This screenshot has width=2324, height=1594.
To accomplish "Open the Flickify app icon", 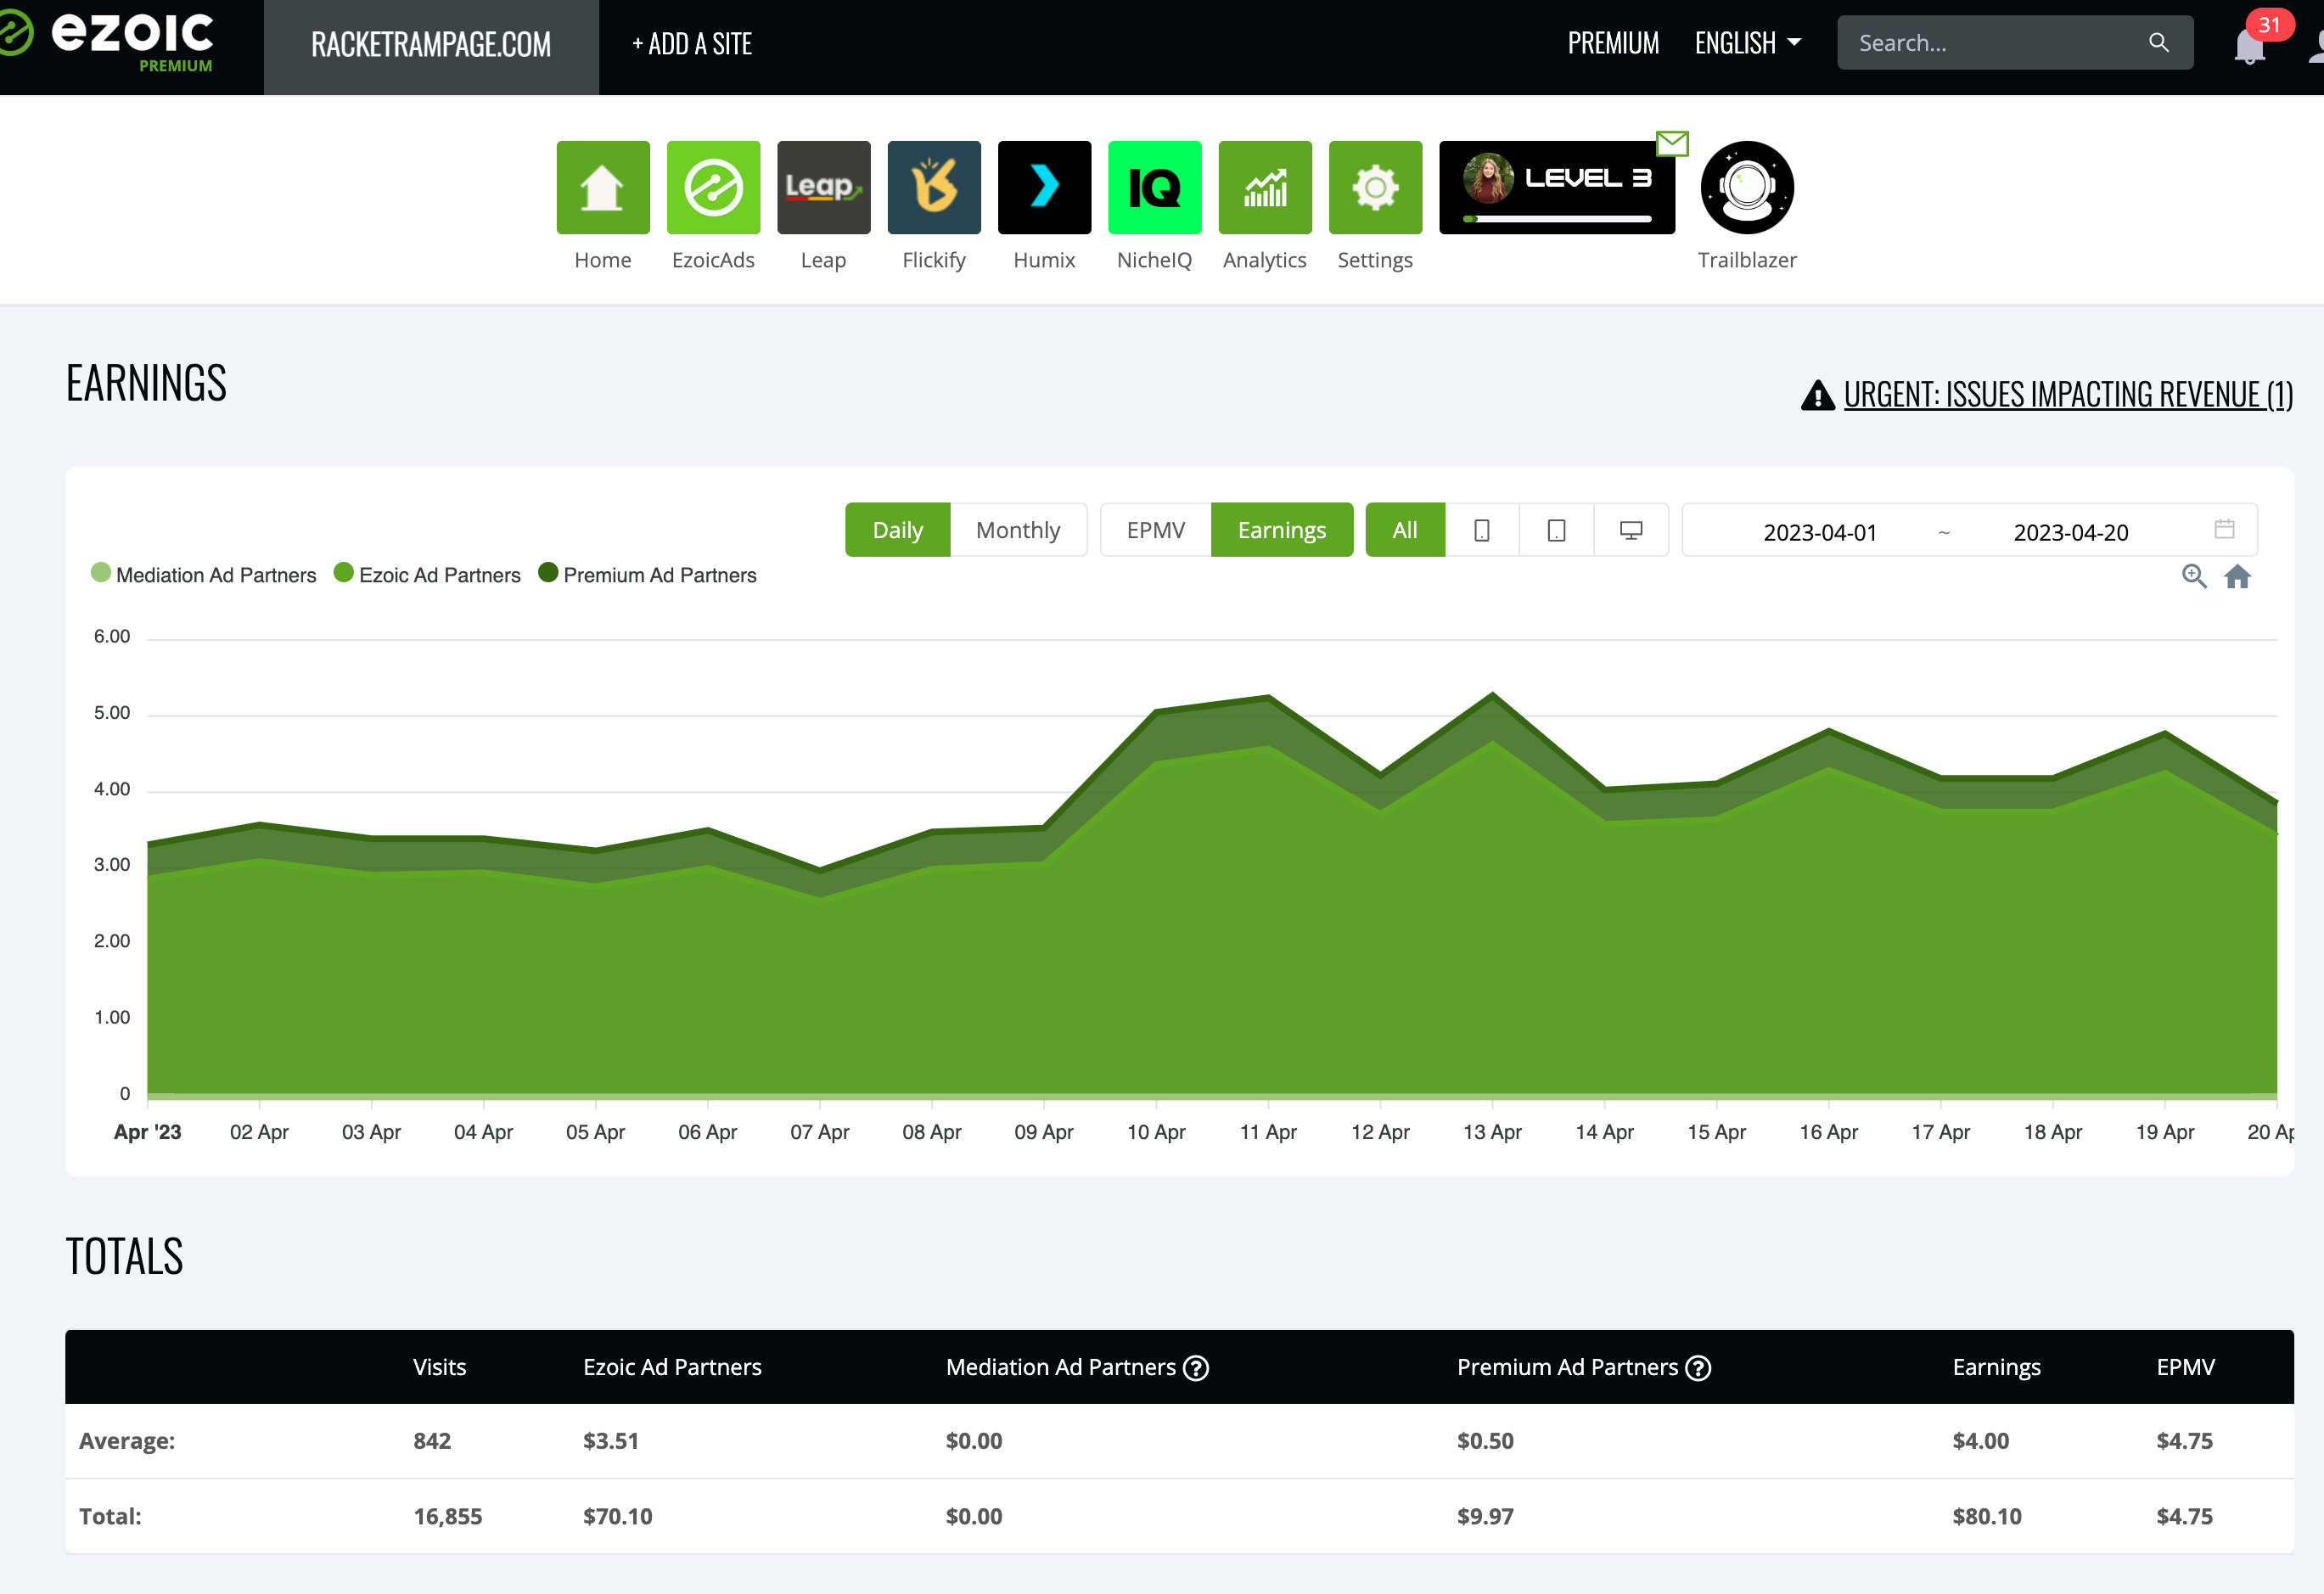I will point(934,187).
